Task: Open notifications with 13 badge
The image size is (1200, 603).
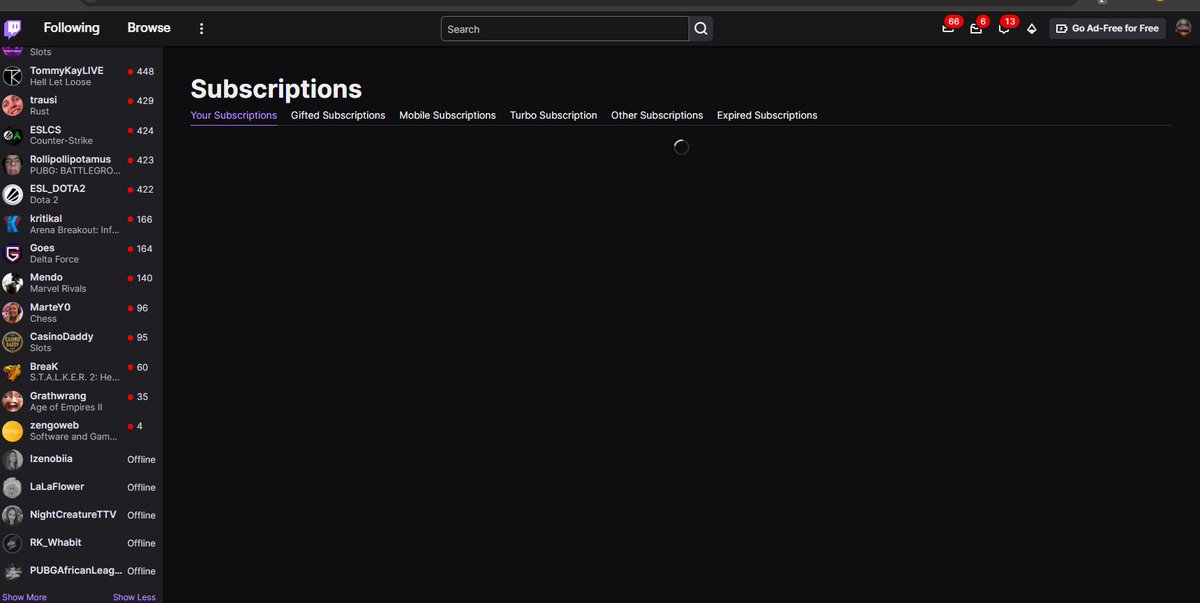Action: point(1004,28)
